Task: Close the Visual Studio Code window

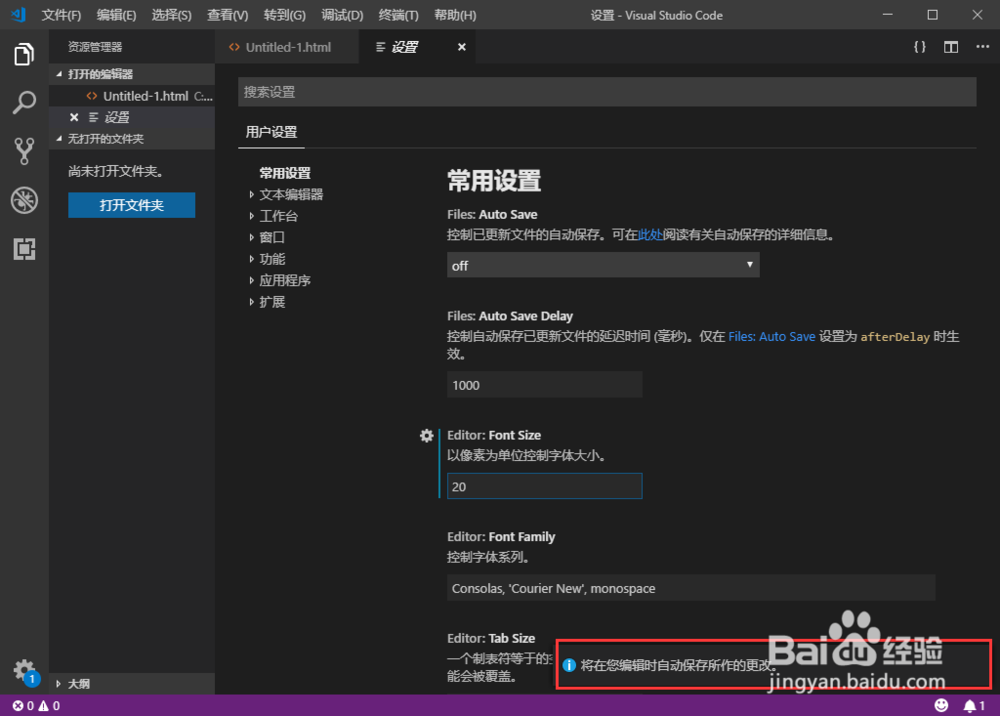Action: [x=977, y=15]
